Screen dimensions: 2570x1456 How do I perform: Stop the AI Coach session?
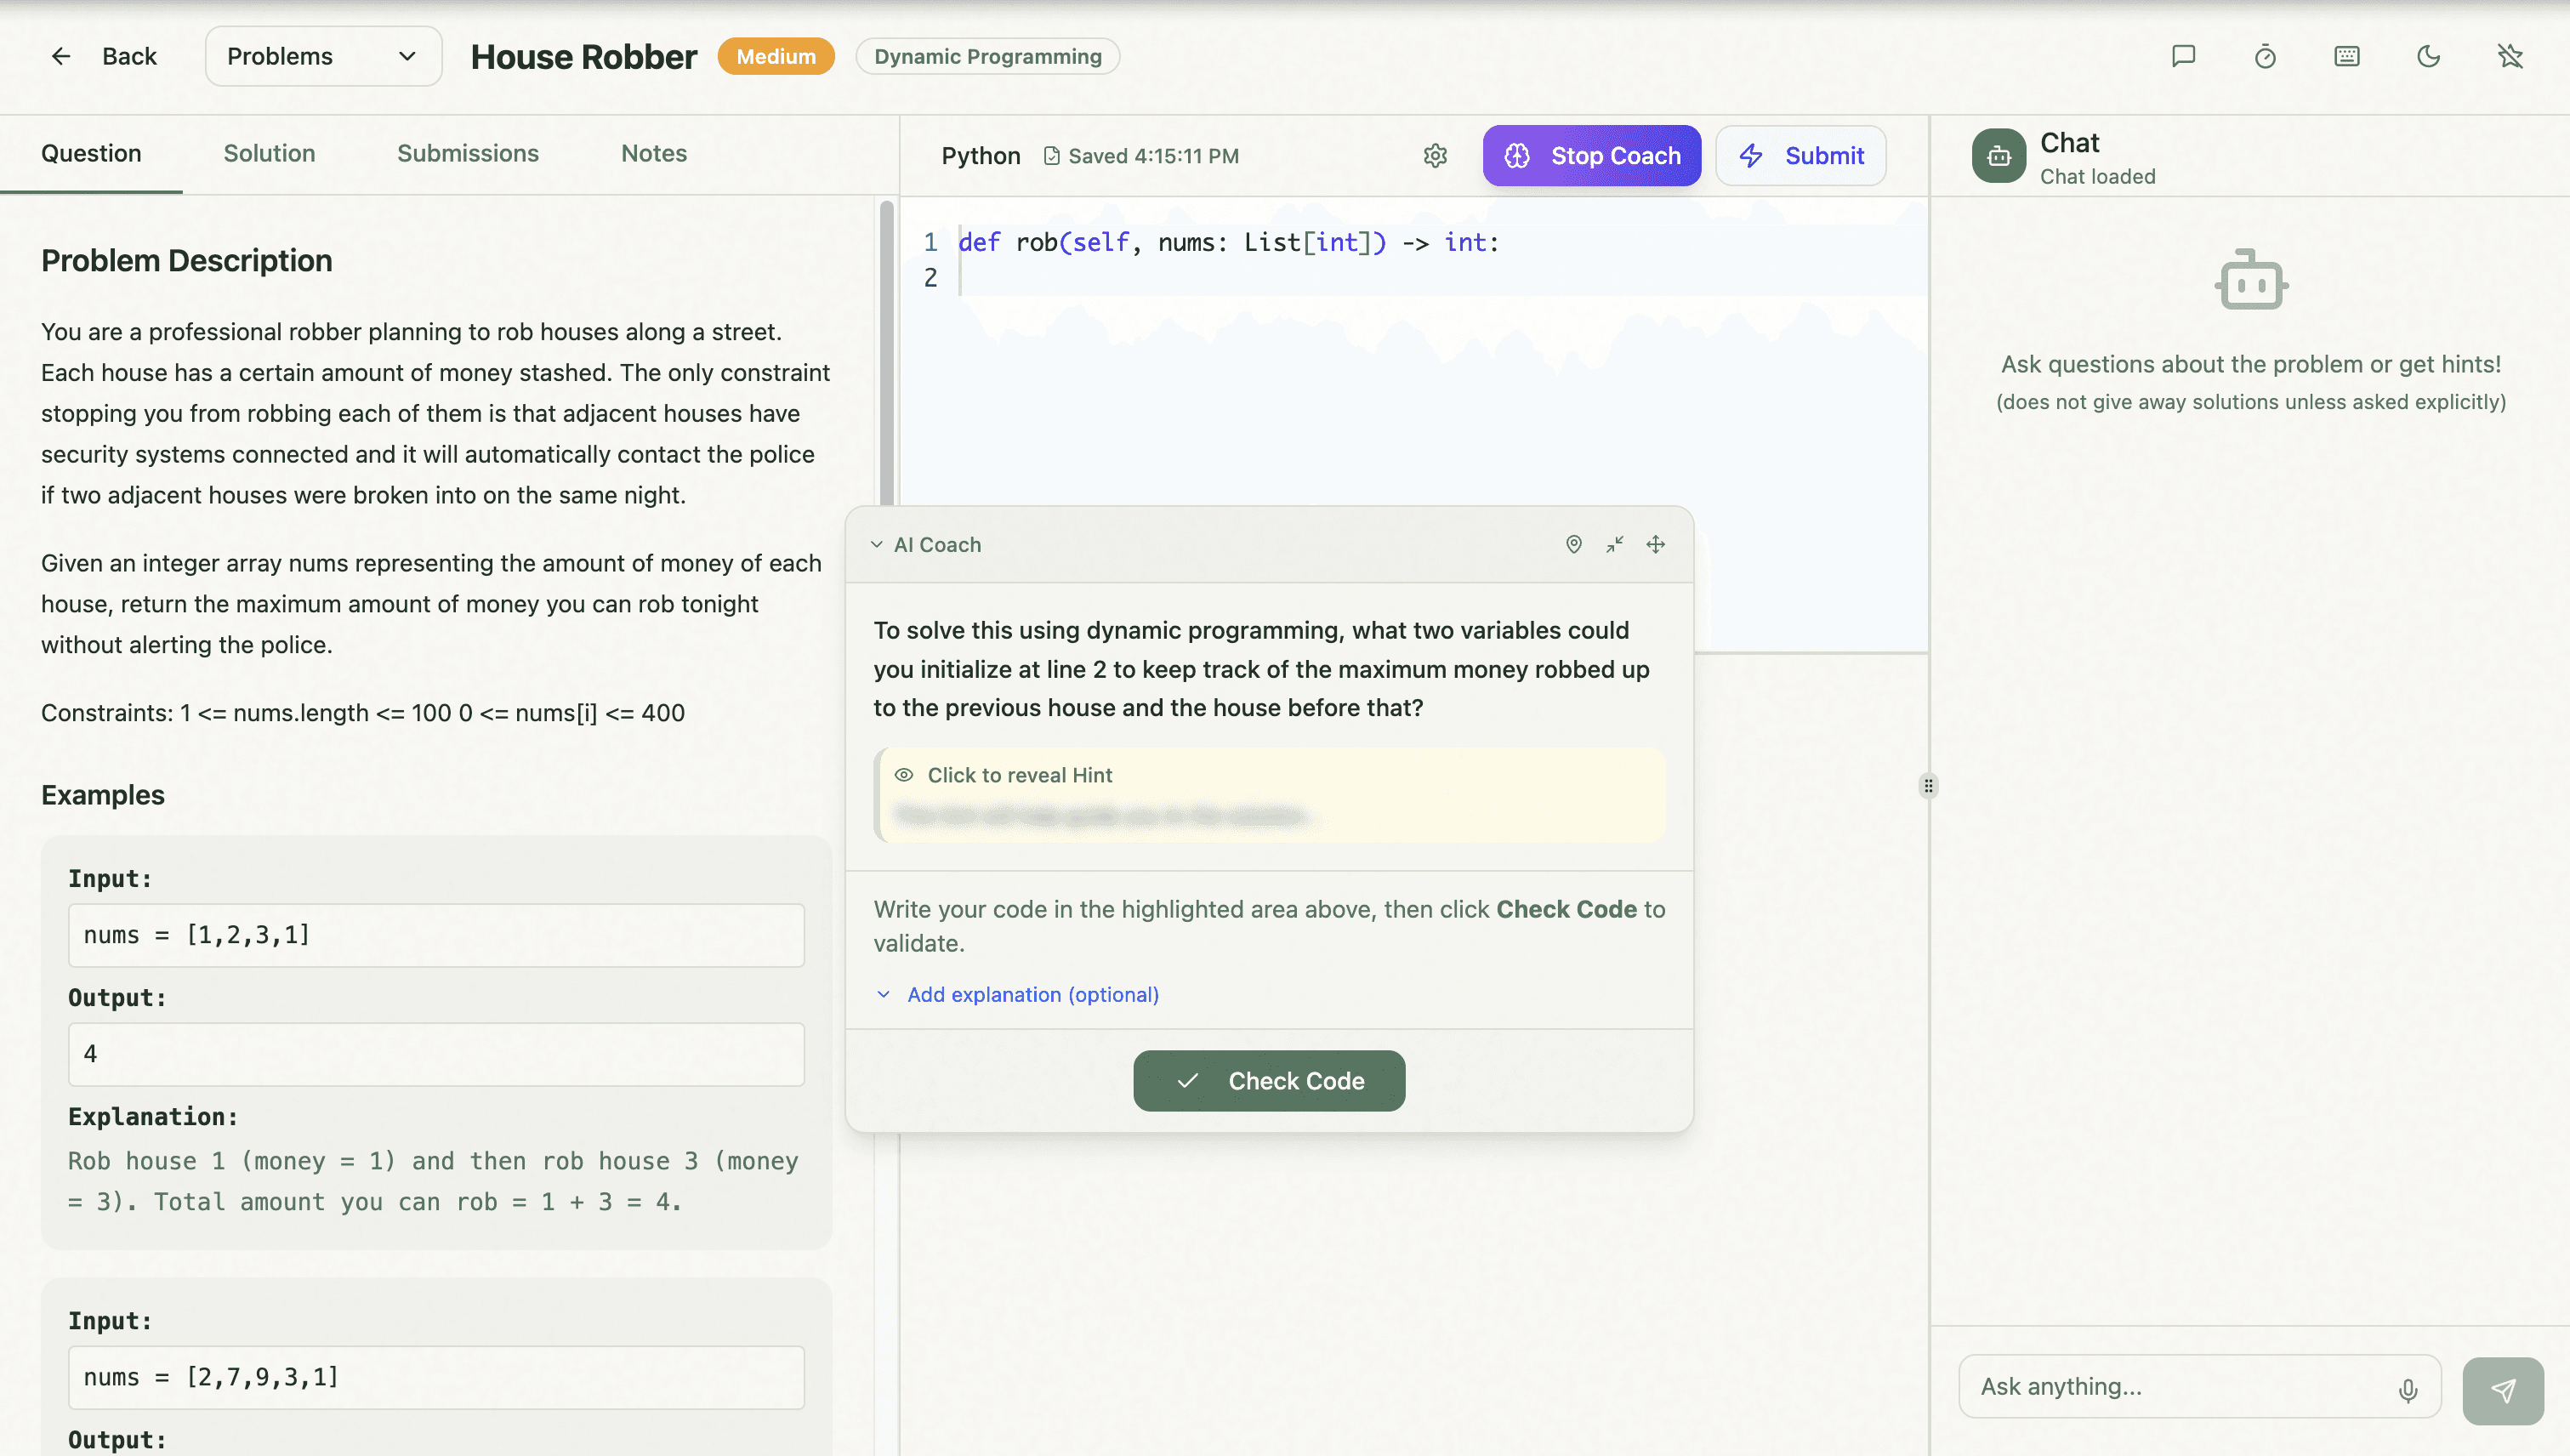point(1591,156)
